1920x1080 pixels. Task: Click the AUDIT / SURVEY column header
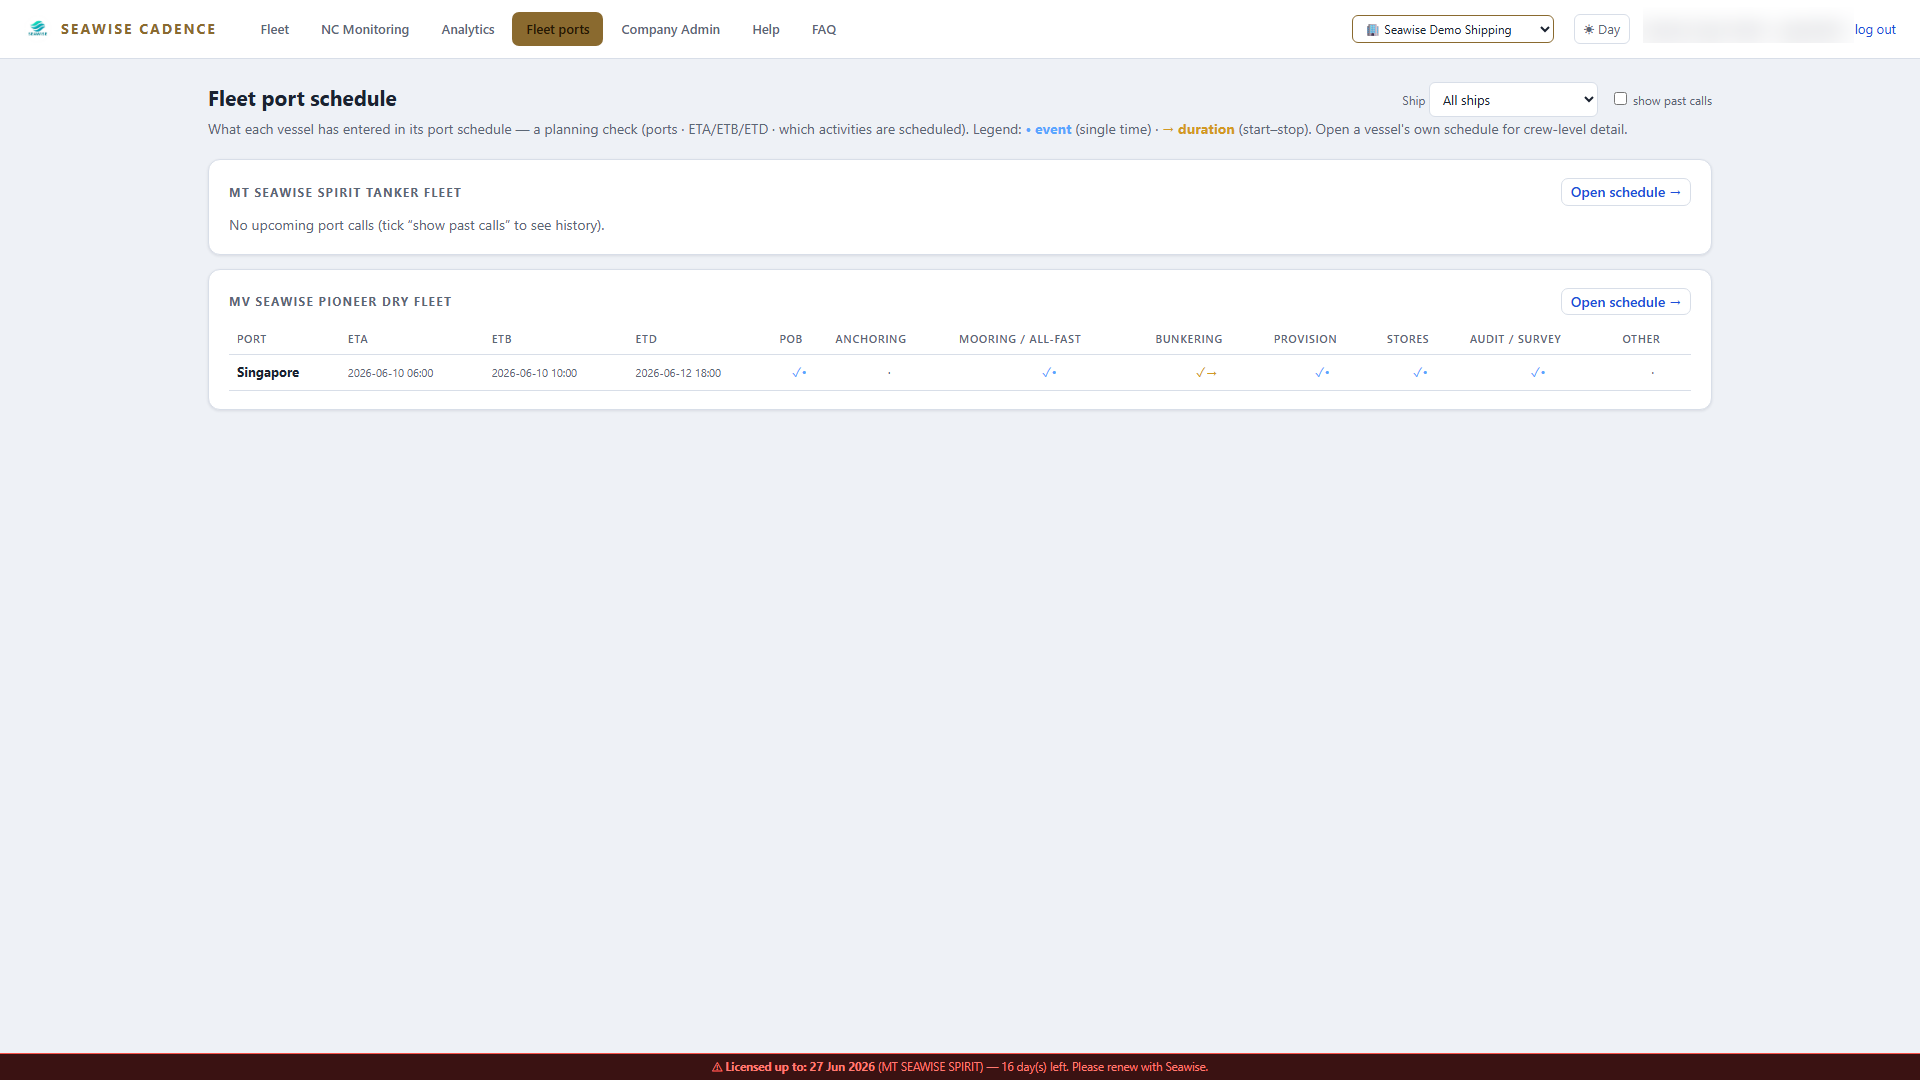(1515, 339)
